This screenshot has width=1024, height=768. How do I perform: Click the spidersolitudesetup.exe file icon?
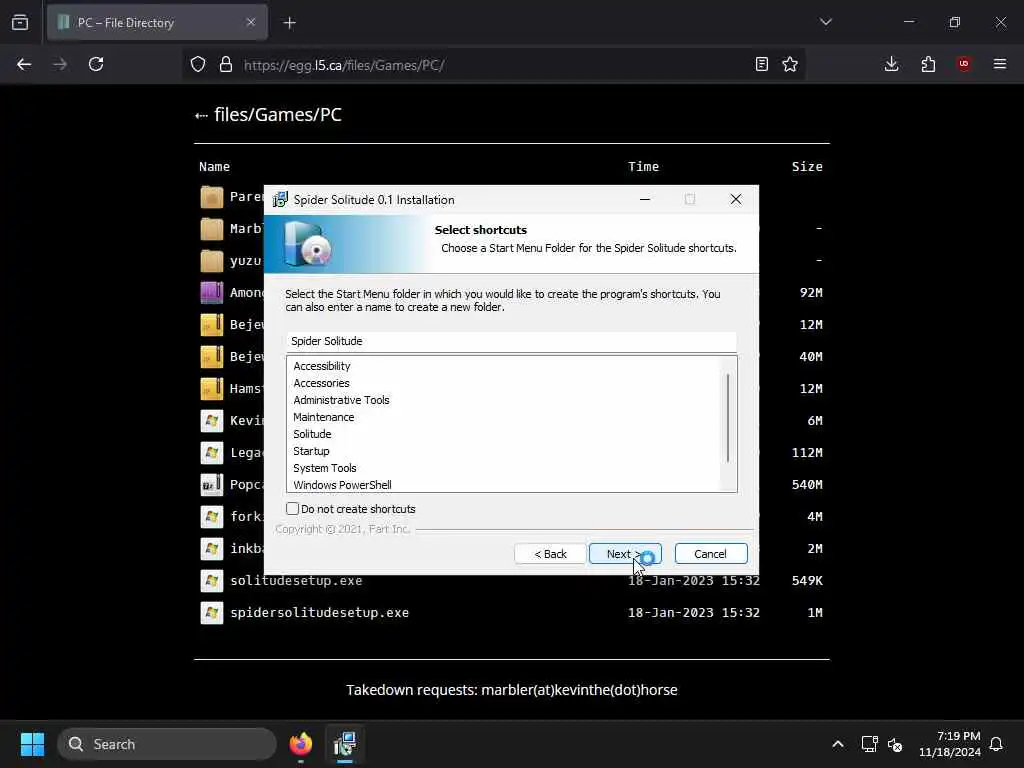tap(212, 613)
